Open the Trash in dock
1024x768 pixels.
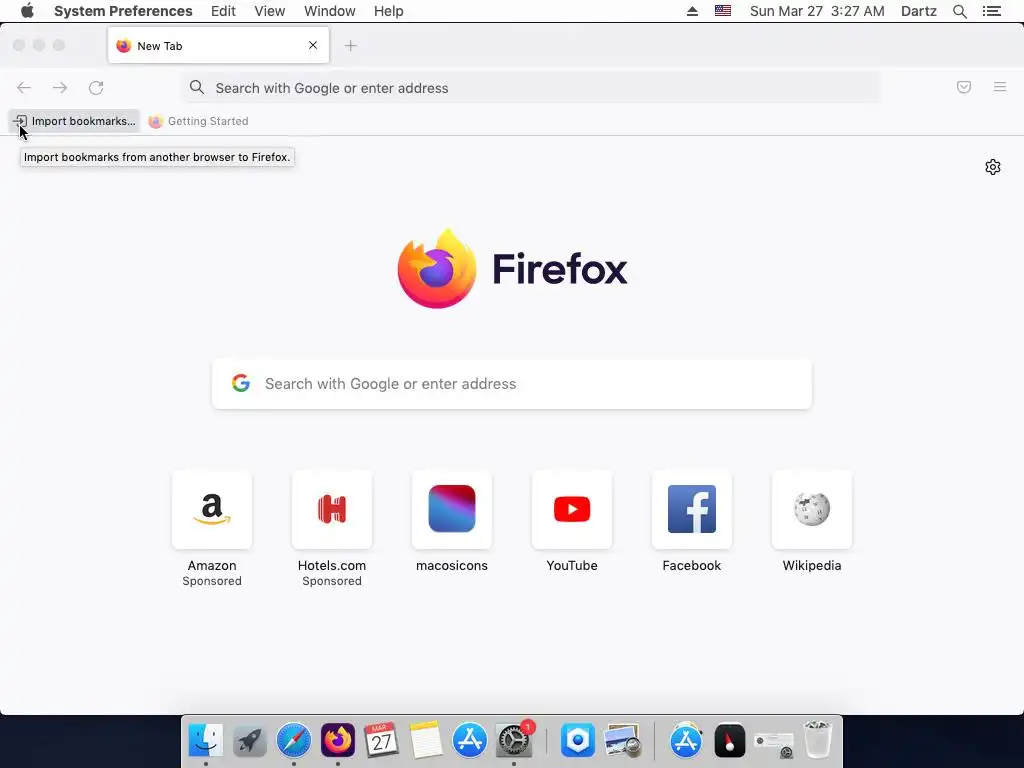tap(817, 739)
